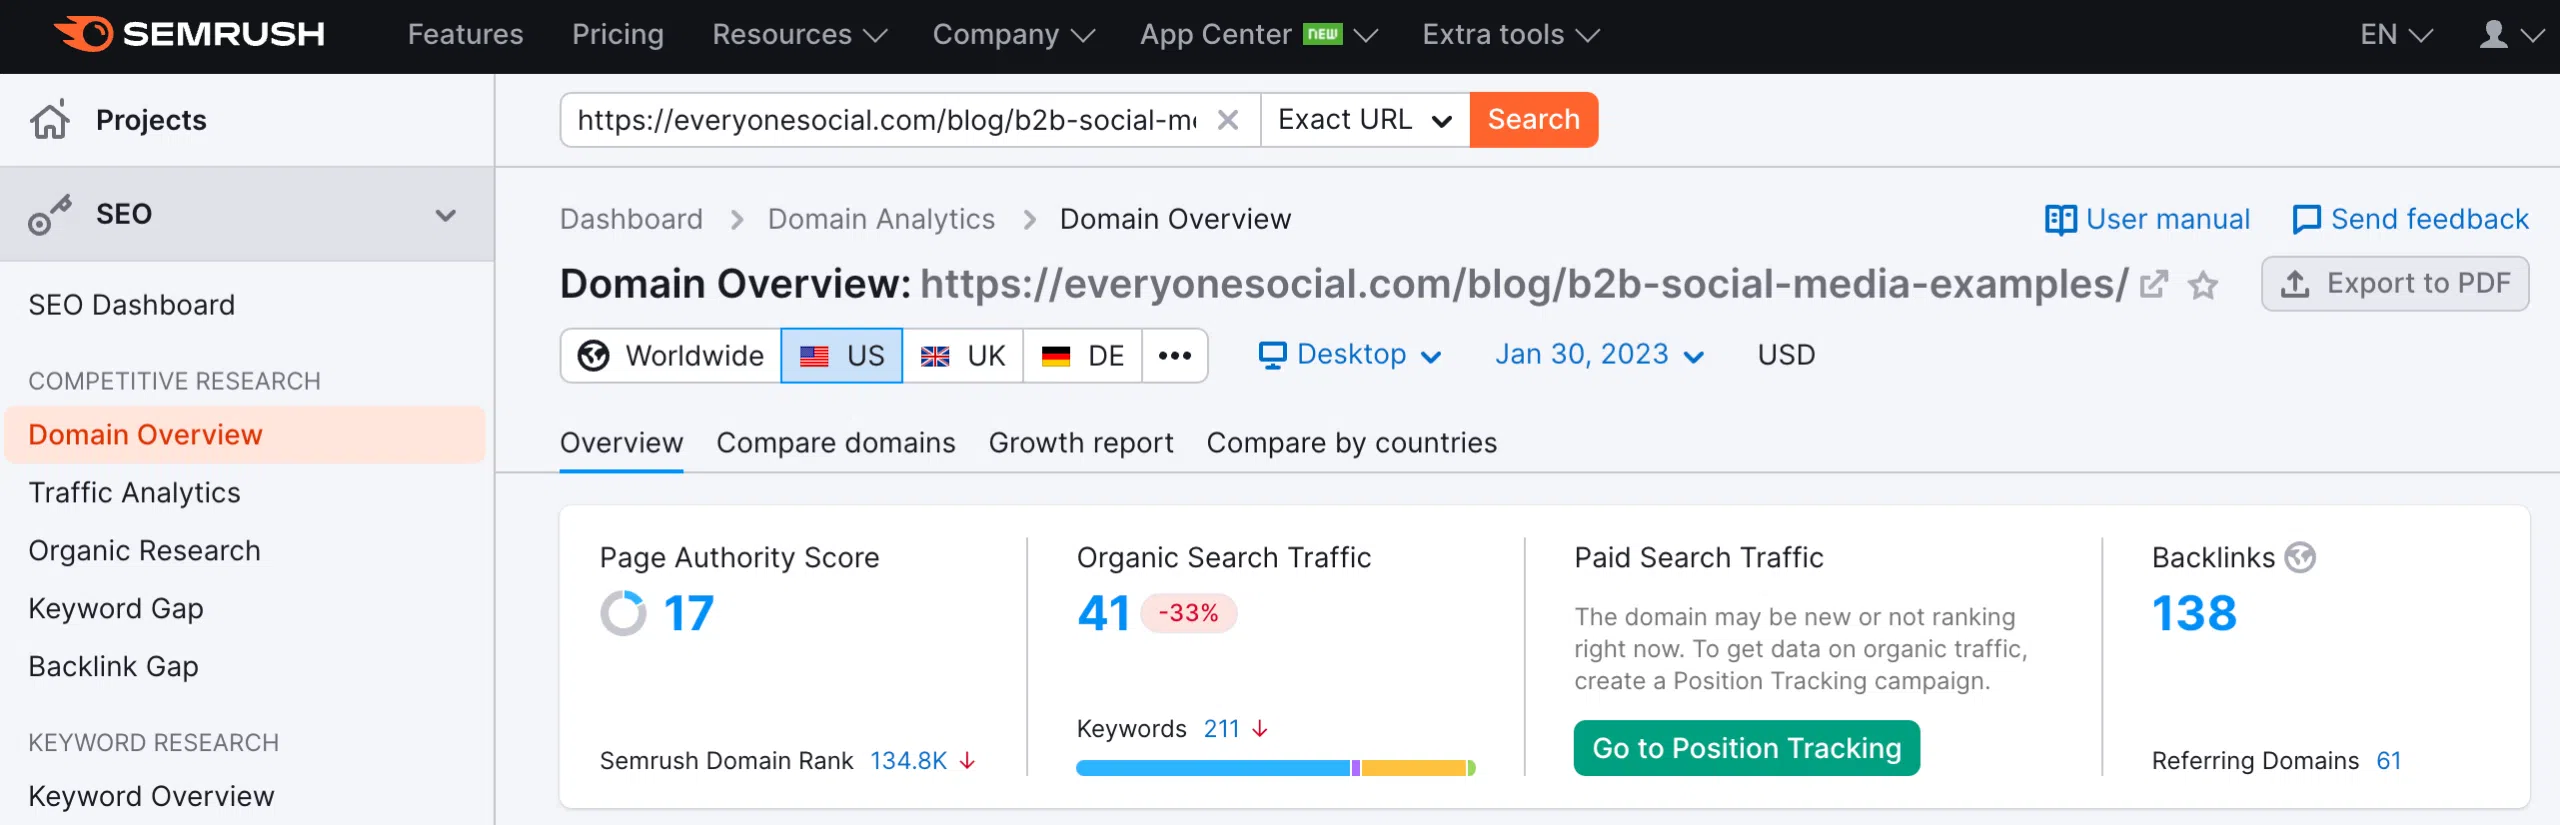Open Organic Research in sidebar
2560x825 pixels.
[144, 551]
